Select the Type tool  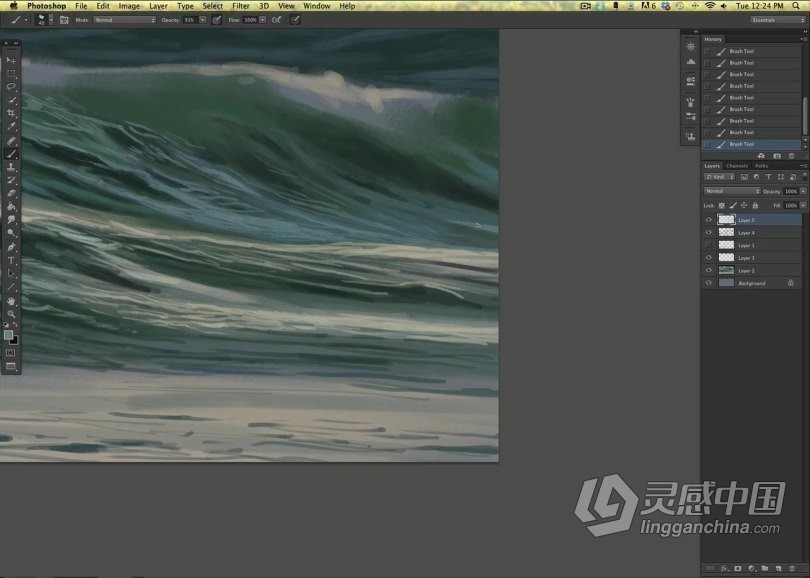point(11,260)
